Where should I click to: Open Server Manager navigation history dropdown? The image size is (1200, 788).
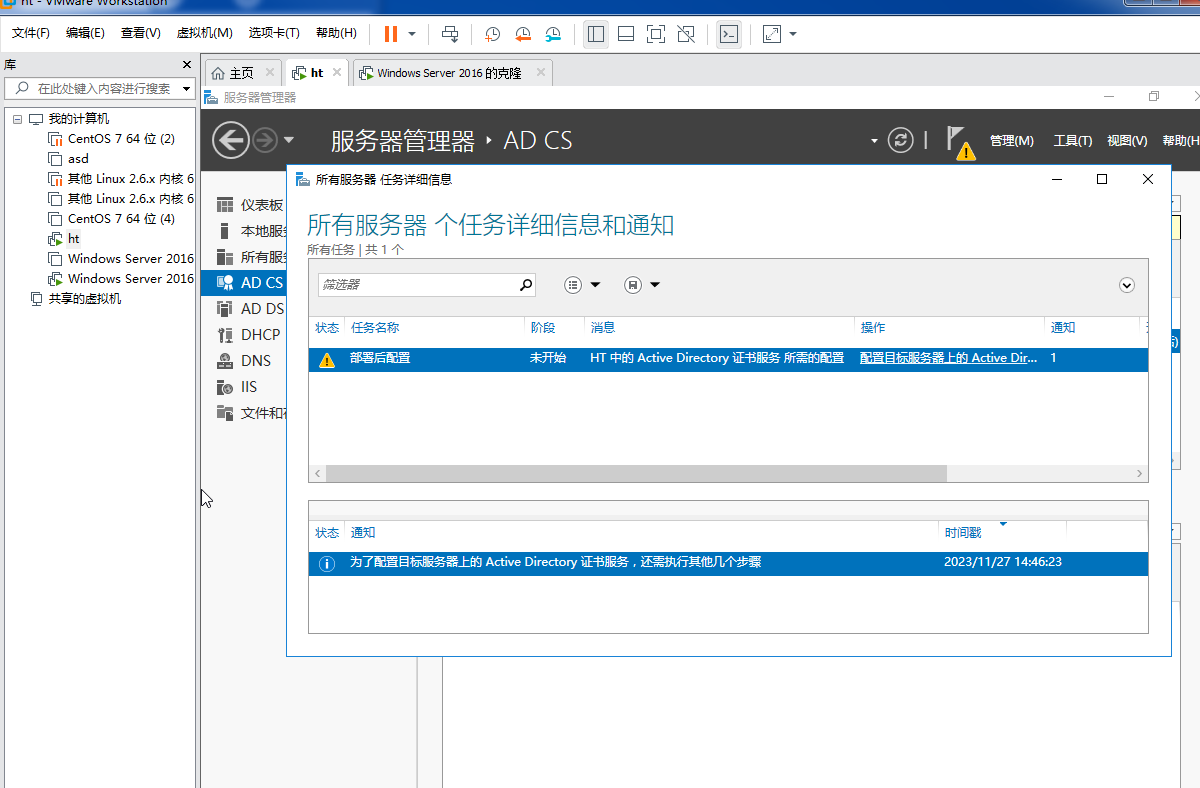[x=289, y=140]
